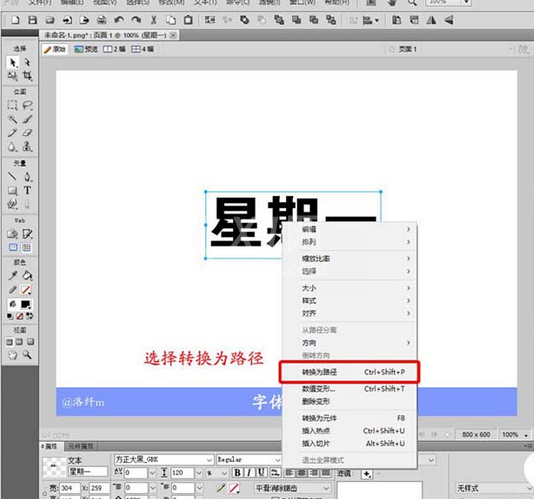Select the Blur tool
Image resolution: width=534 pixels, height=499 pixels.
tap(13, 146)
